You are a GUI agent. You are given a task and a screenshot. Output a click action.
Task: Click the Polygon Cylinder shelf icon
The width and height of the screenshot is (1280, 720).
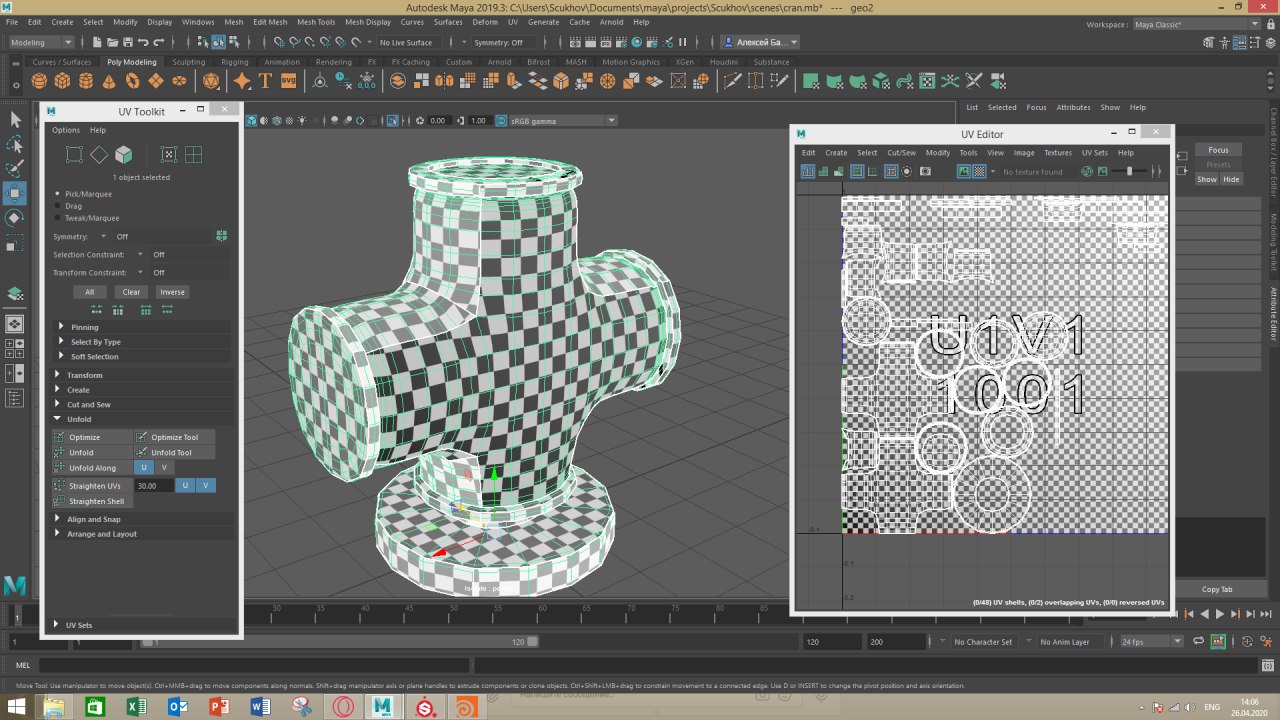(86, 81)
